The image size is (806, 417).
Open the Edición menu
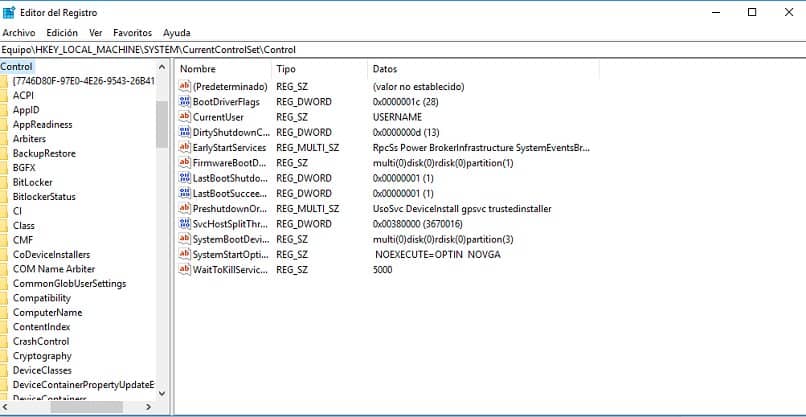pyautogui.click(x=62, y=33)
